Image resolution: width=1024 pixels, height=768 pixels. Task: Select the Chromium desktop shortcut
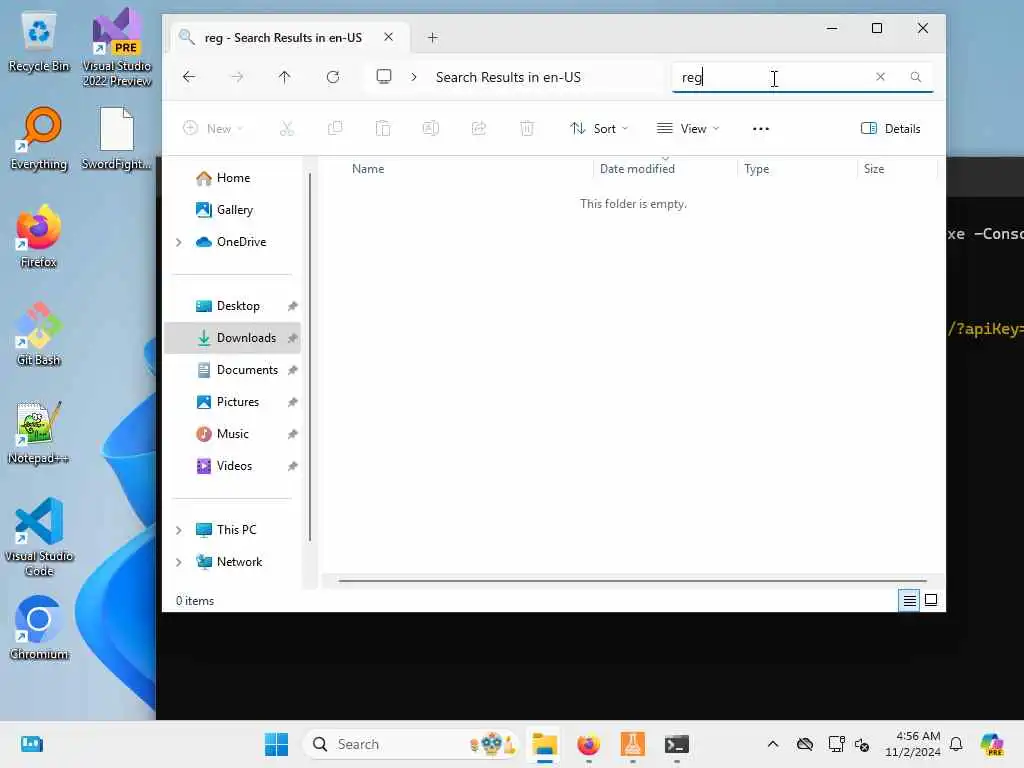tap(39, 628)
